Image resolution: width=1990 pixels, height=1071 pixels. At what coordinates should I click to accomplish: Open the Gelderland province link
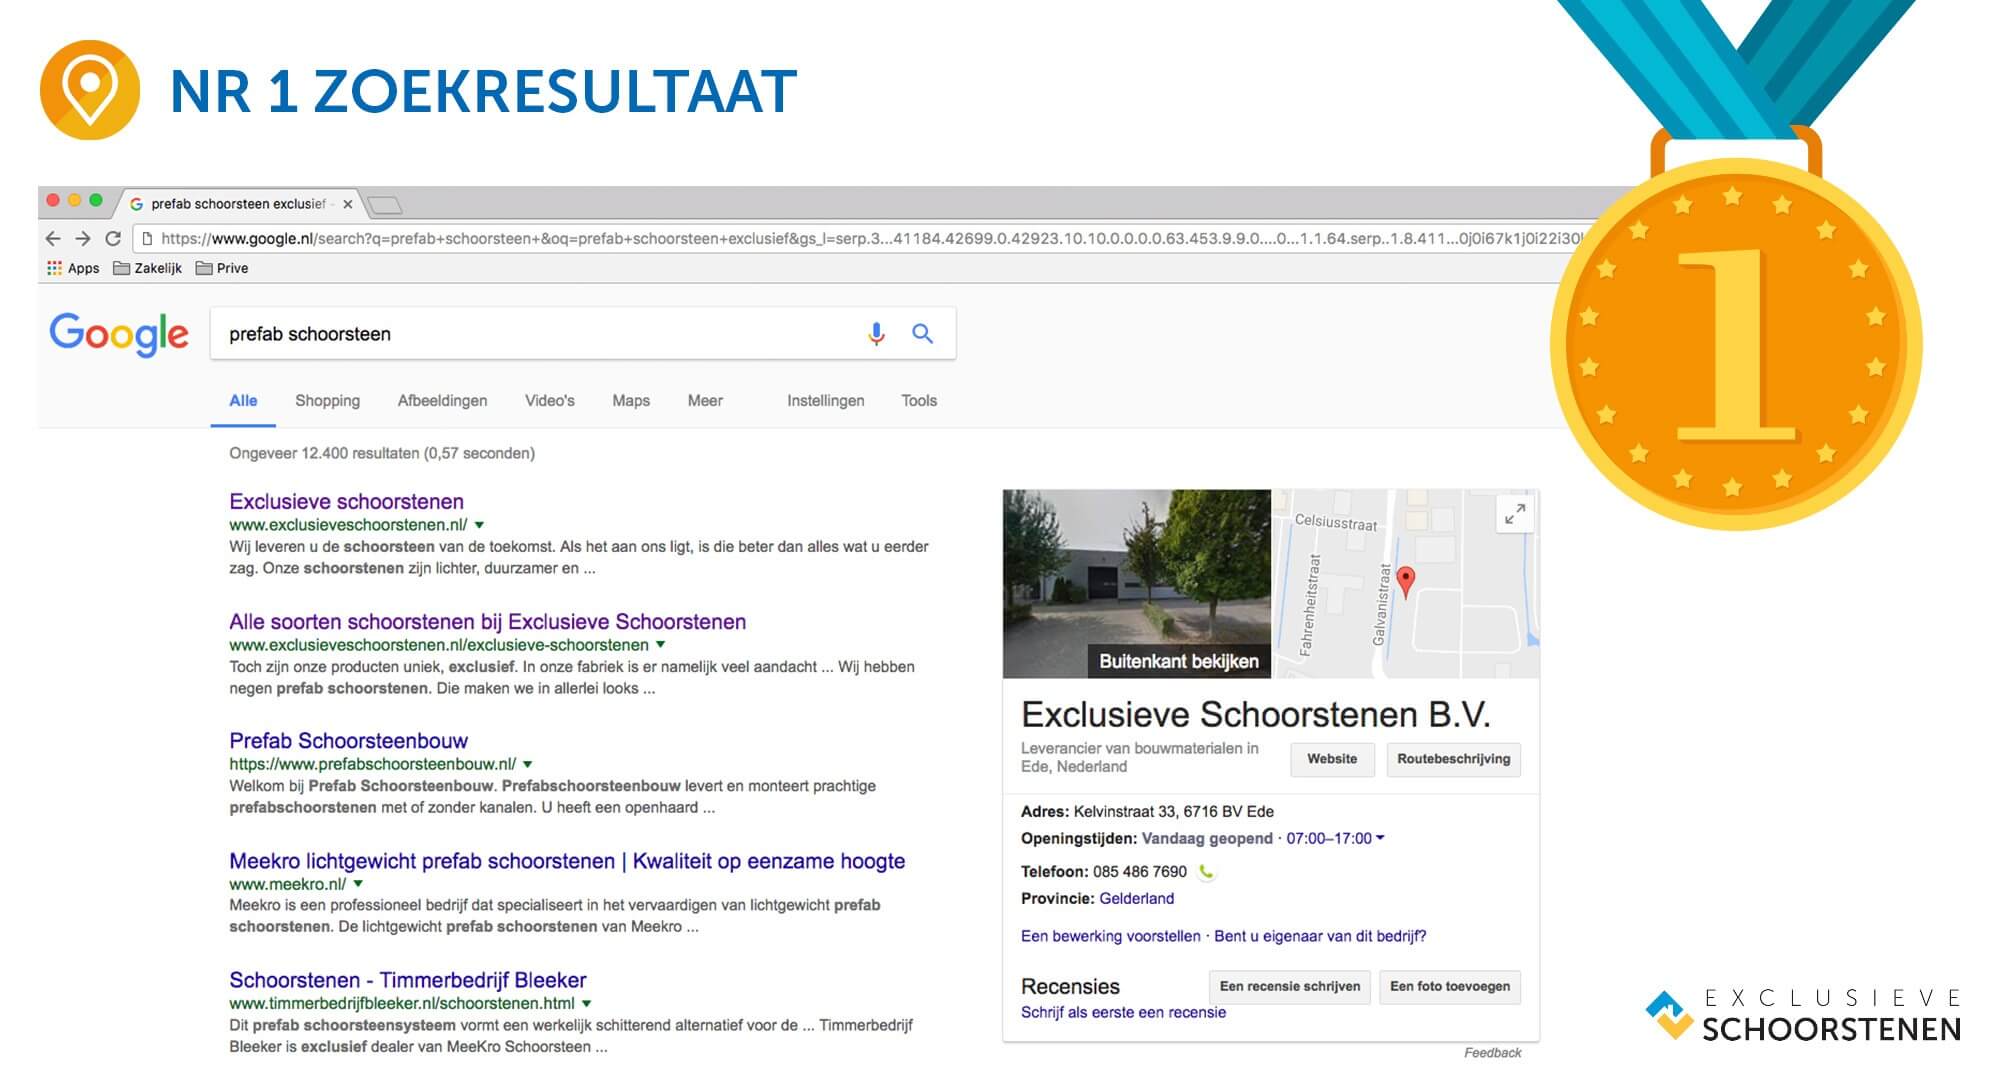pyautogui.click(x=1136, y=898)
